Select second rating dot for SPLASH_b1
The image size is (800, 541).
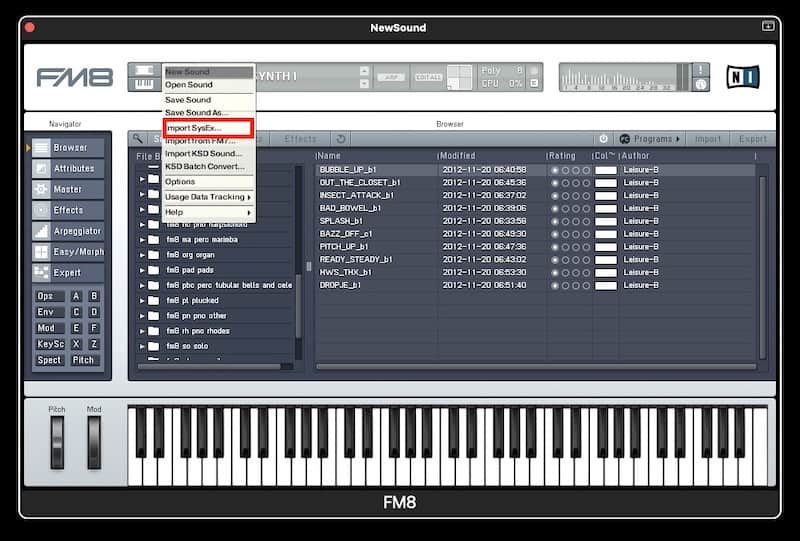(565, 221)
